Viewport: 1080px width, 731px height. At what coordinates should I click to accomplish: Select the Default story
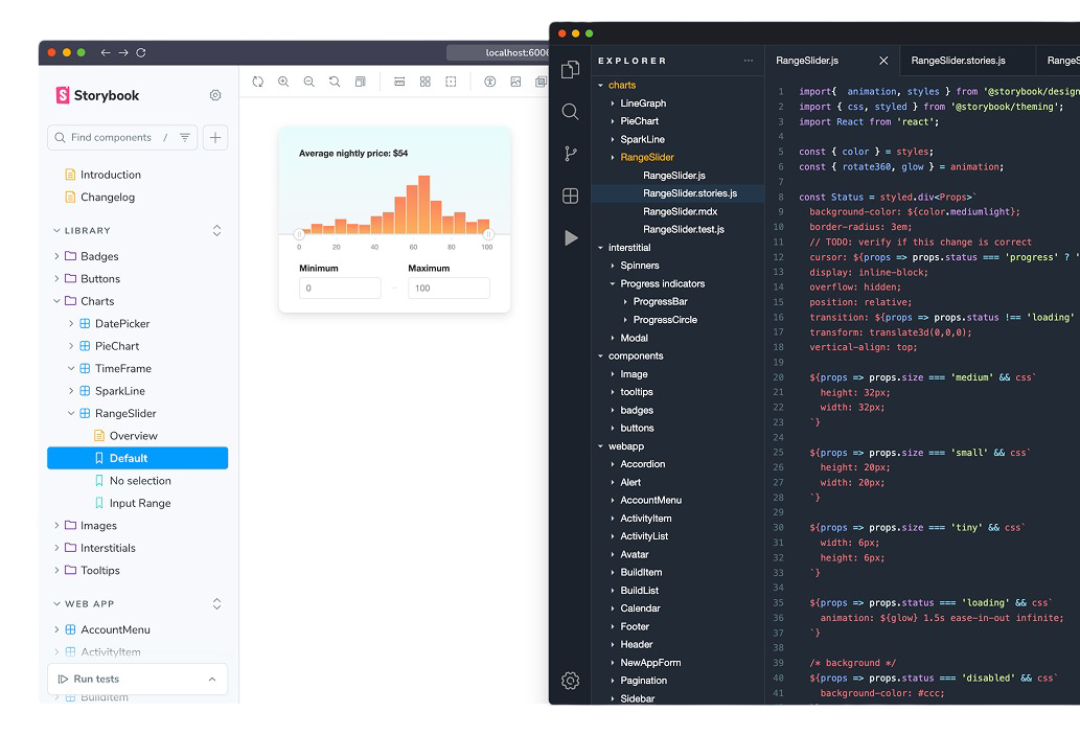[138, 458]
